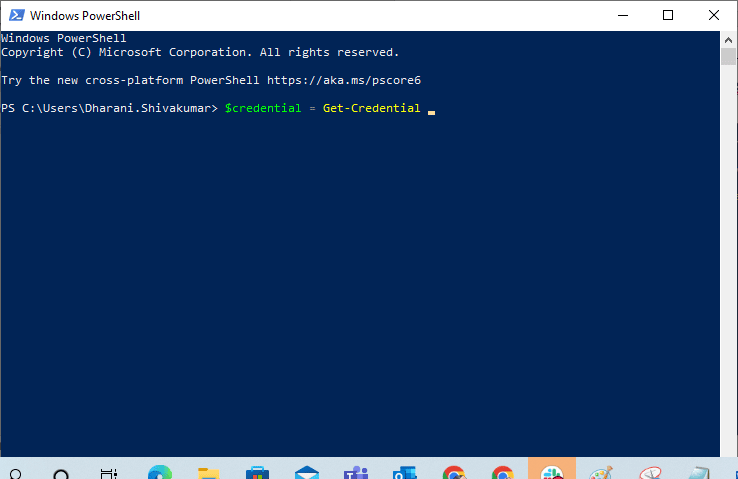This screenshot has width=738, height=479.
Task: Click the 'Try the new cross-platform PowerShell' text
Action: [130, 80]
